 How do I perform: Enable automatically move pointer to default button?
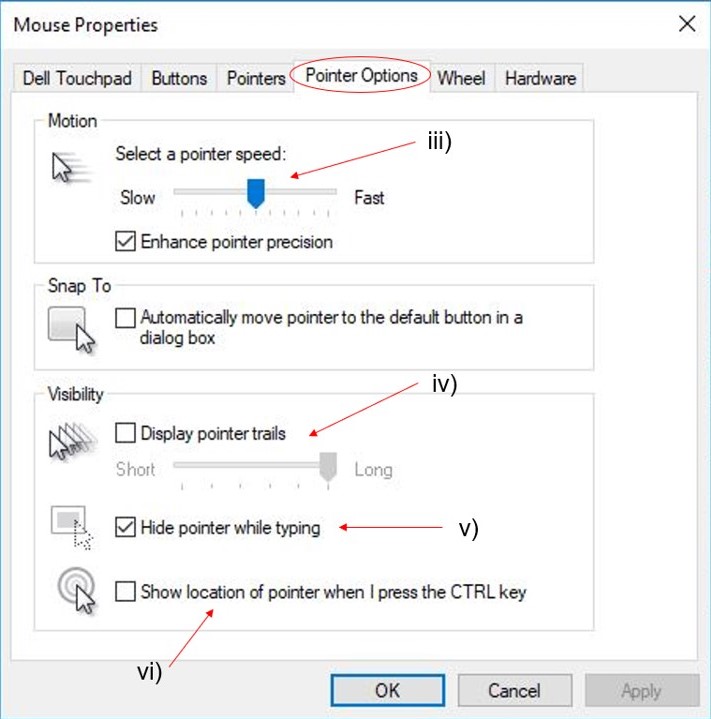pyautogui.click(x=125, y=318)
